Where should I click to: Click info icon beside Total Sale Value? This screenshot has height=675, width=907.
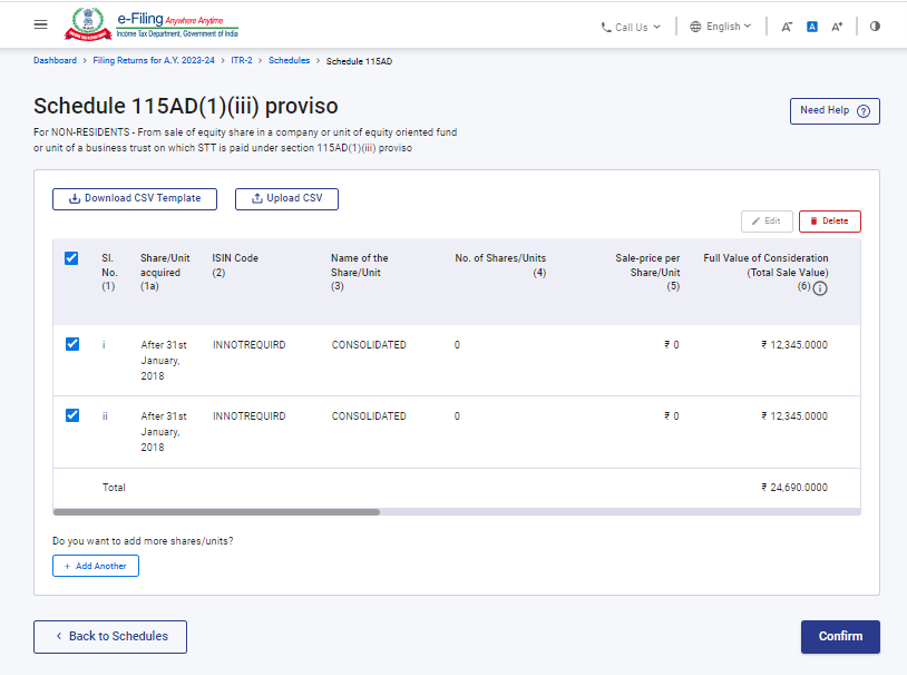click(x=820, y=288)
